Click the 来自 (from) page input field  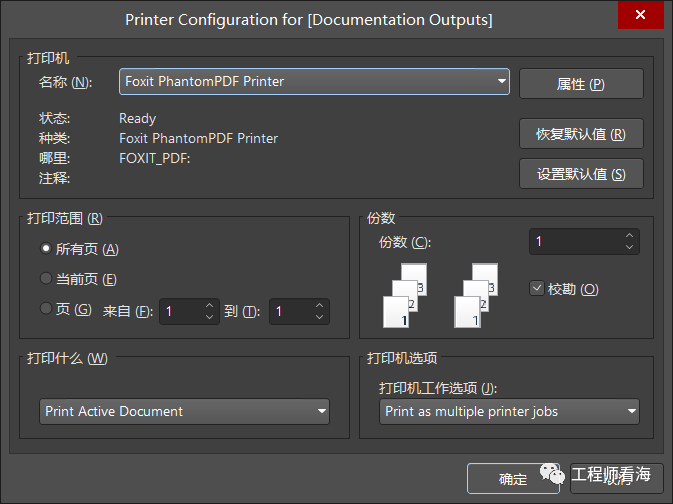tap(180, 312)
